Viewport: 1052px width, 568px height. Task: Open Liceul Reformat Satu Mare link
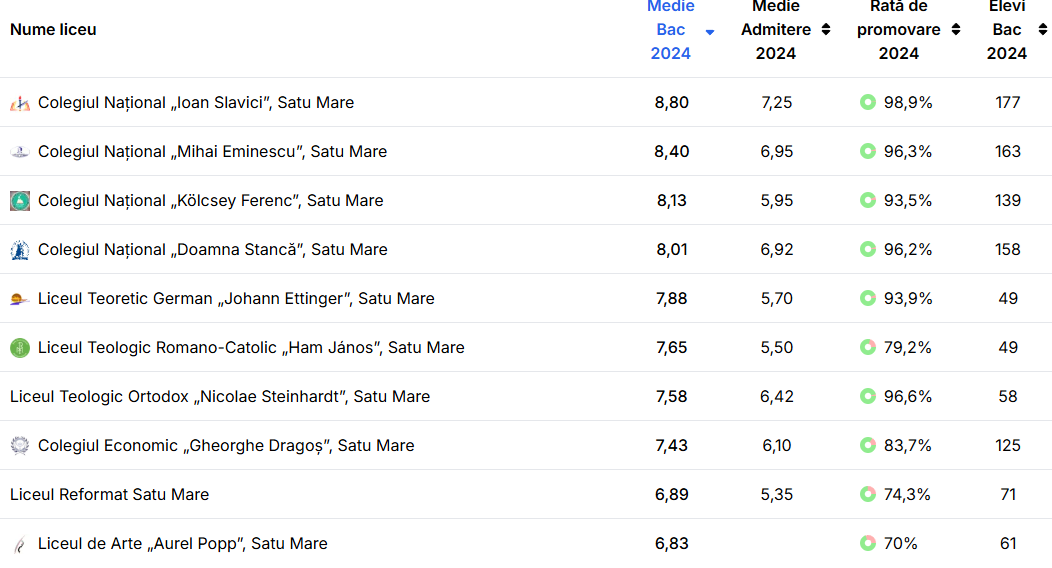click(x=109, y=495)
